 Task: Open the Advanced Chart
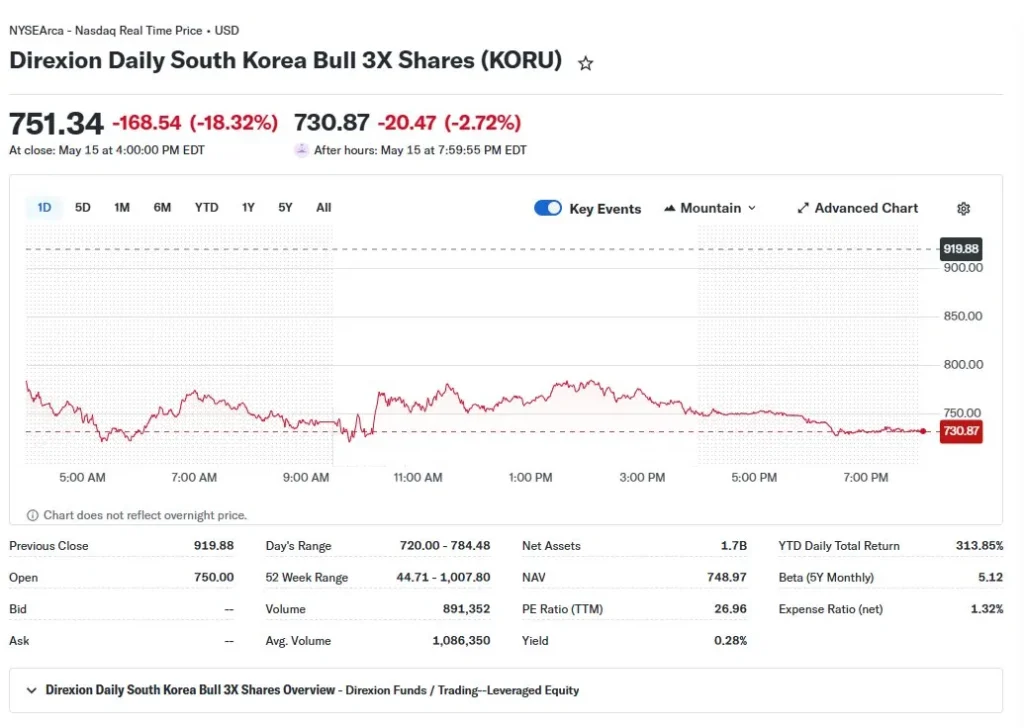point(857,208)
